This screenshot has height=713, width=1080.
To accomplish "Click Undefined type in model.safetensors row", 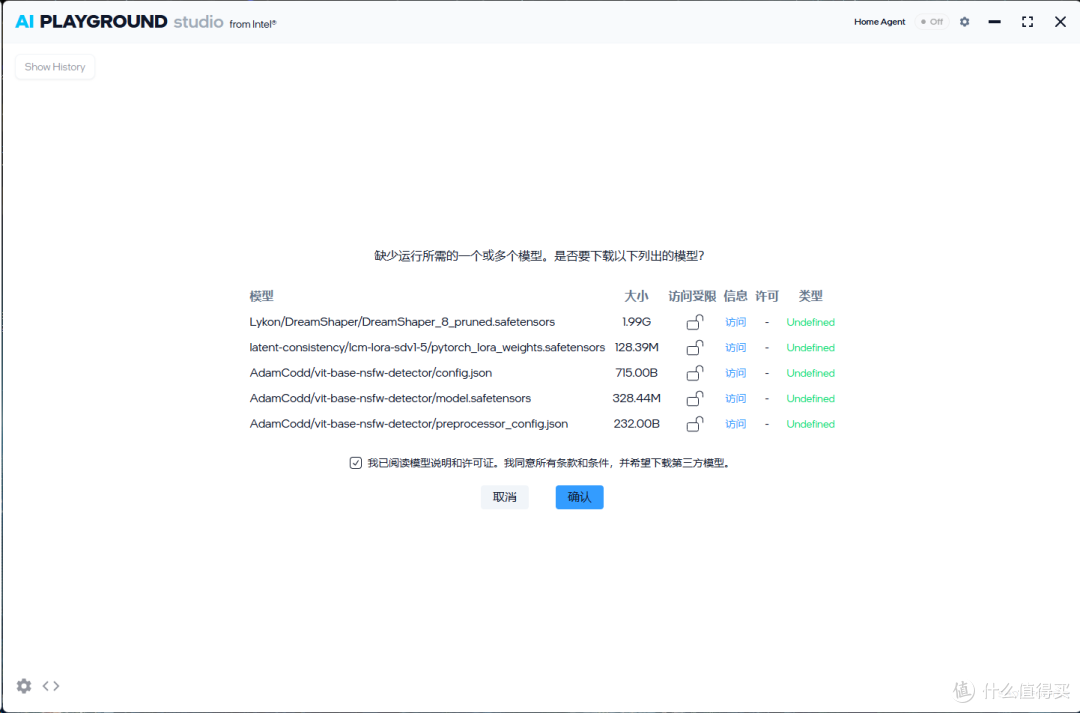I will pos(811,398).
